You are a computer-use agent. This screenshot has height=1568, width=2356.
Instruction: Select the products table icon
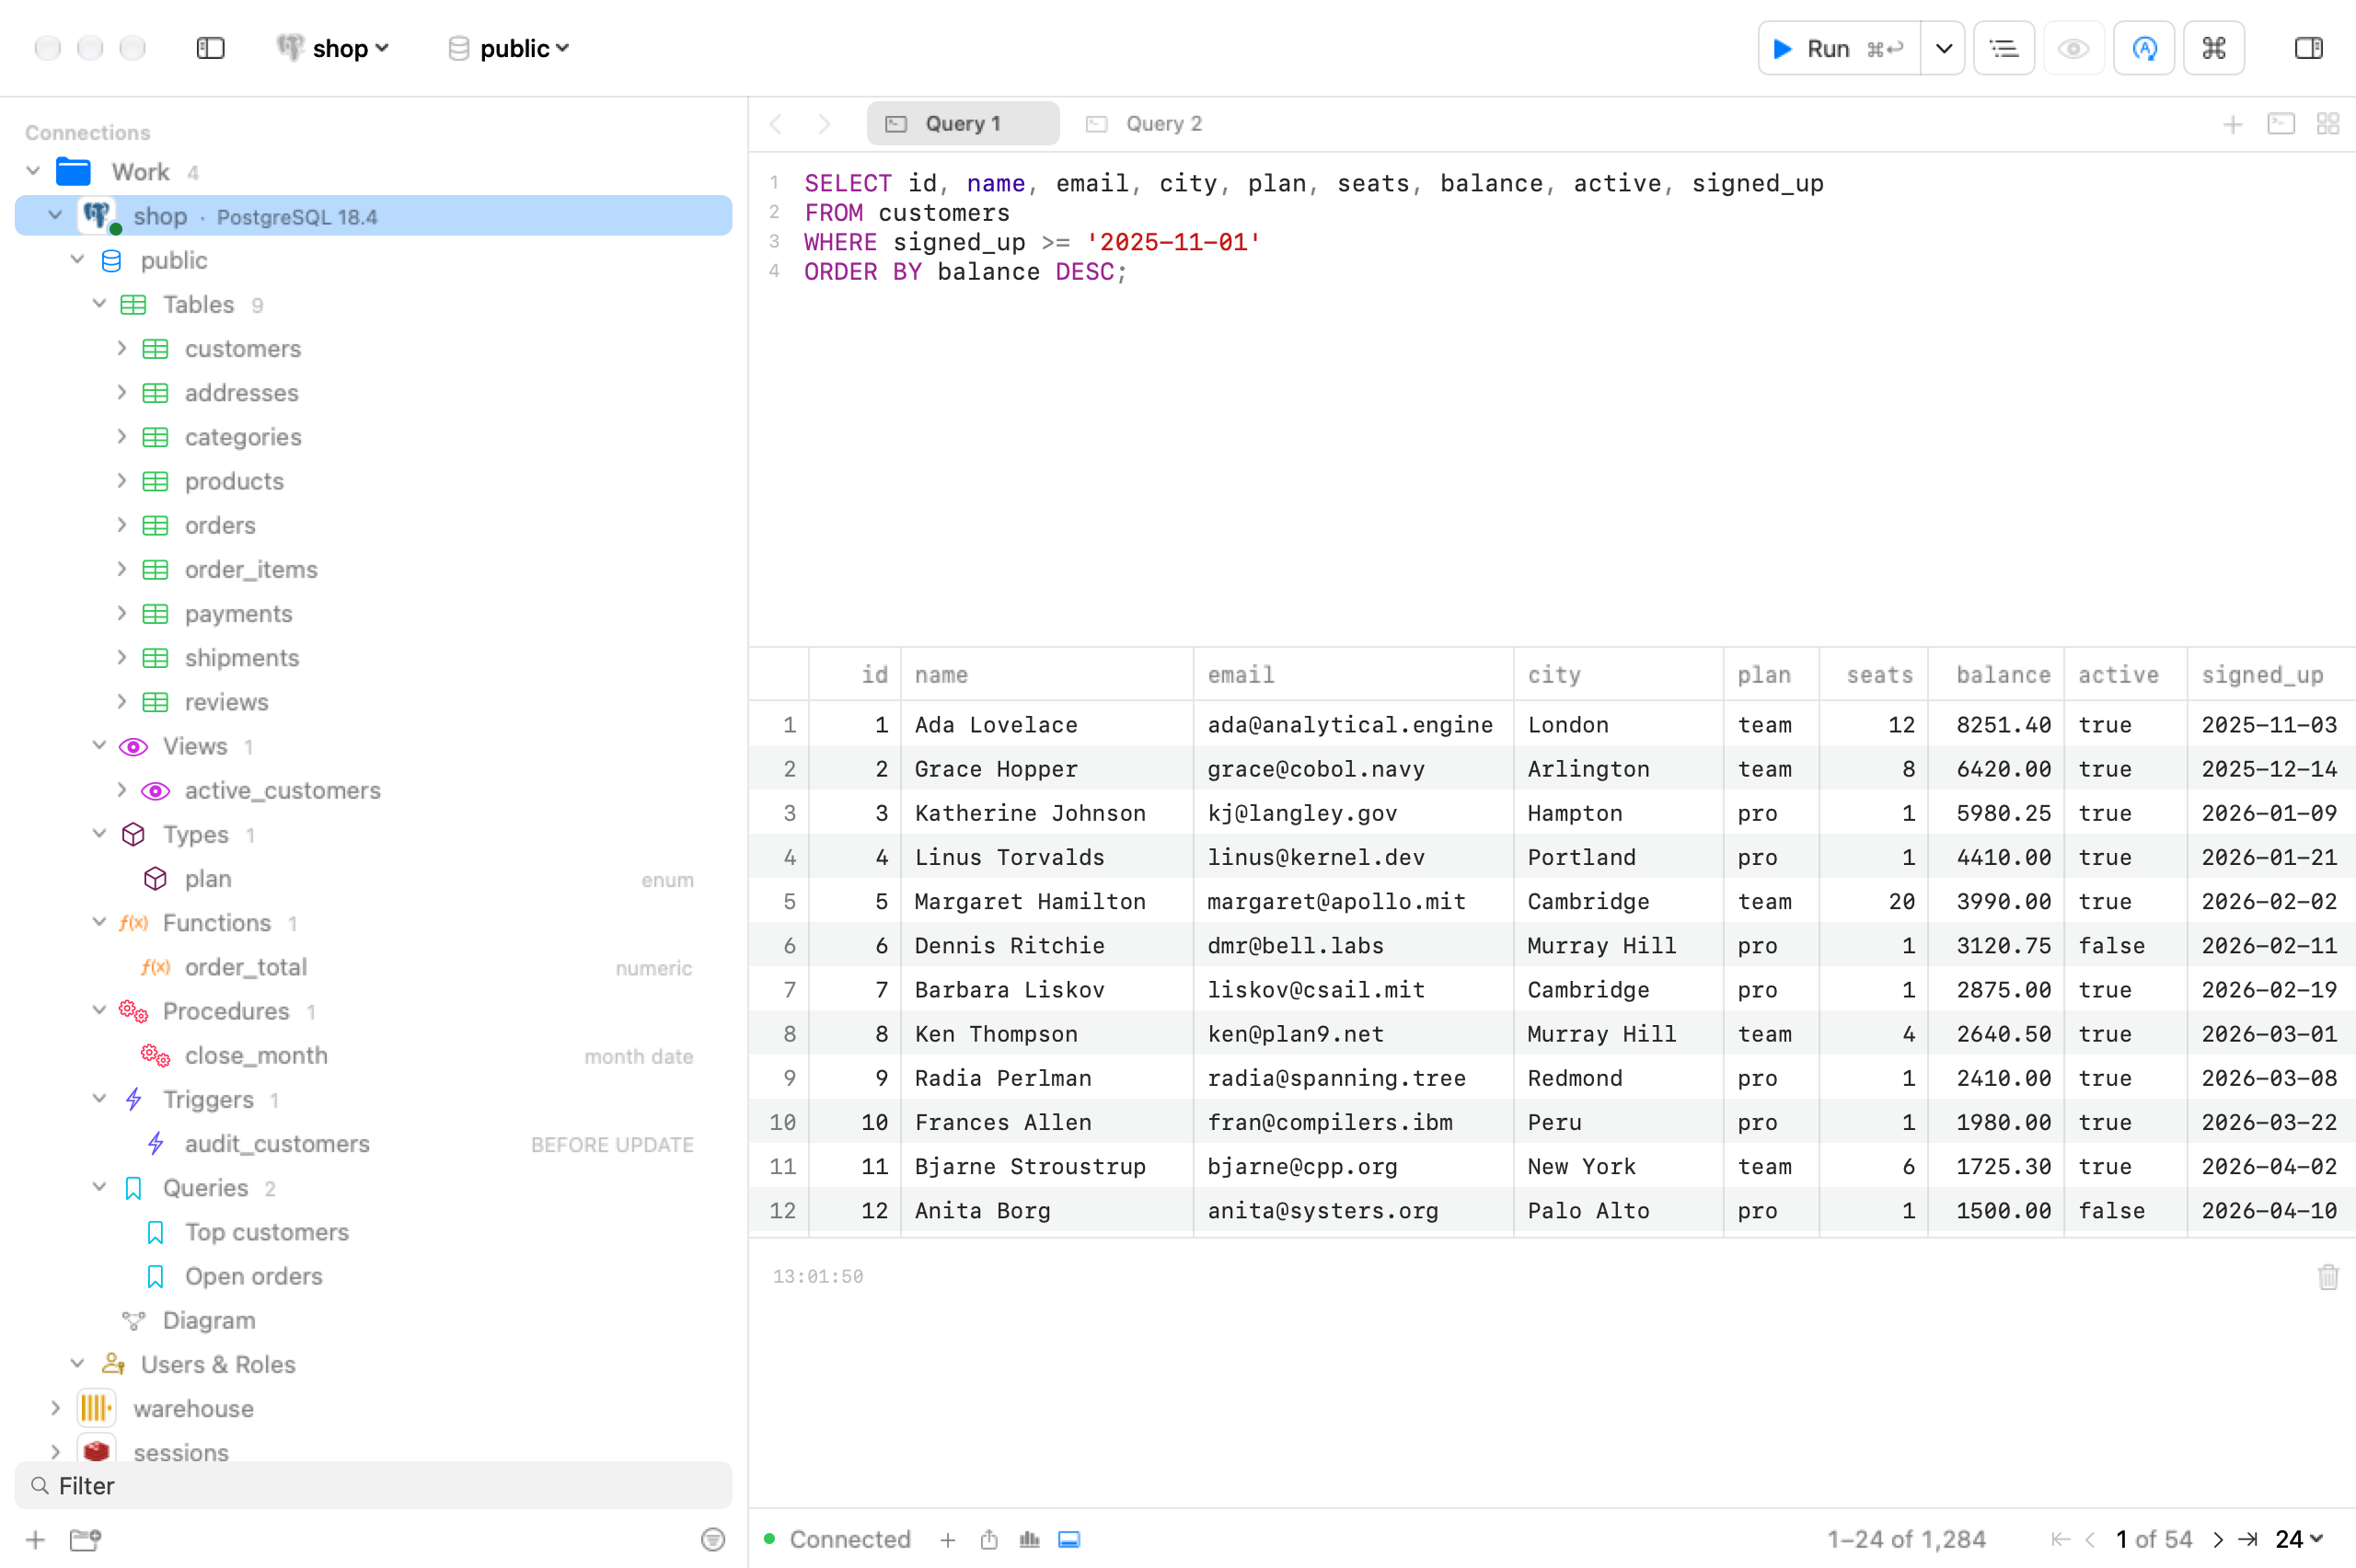155,481
